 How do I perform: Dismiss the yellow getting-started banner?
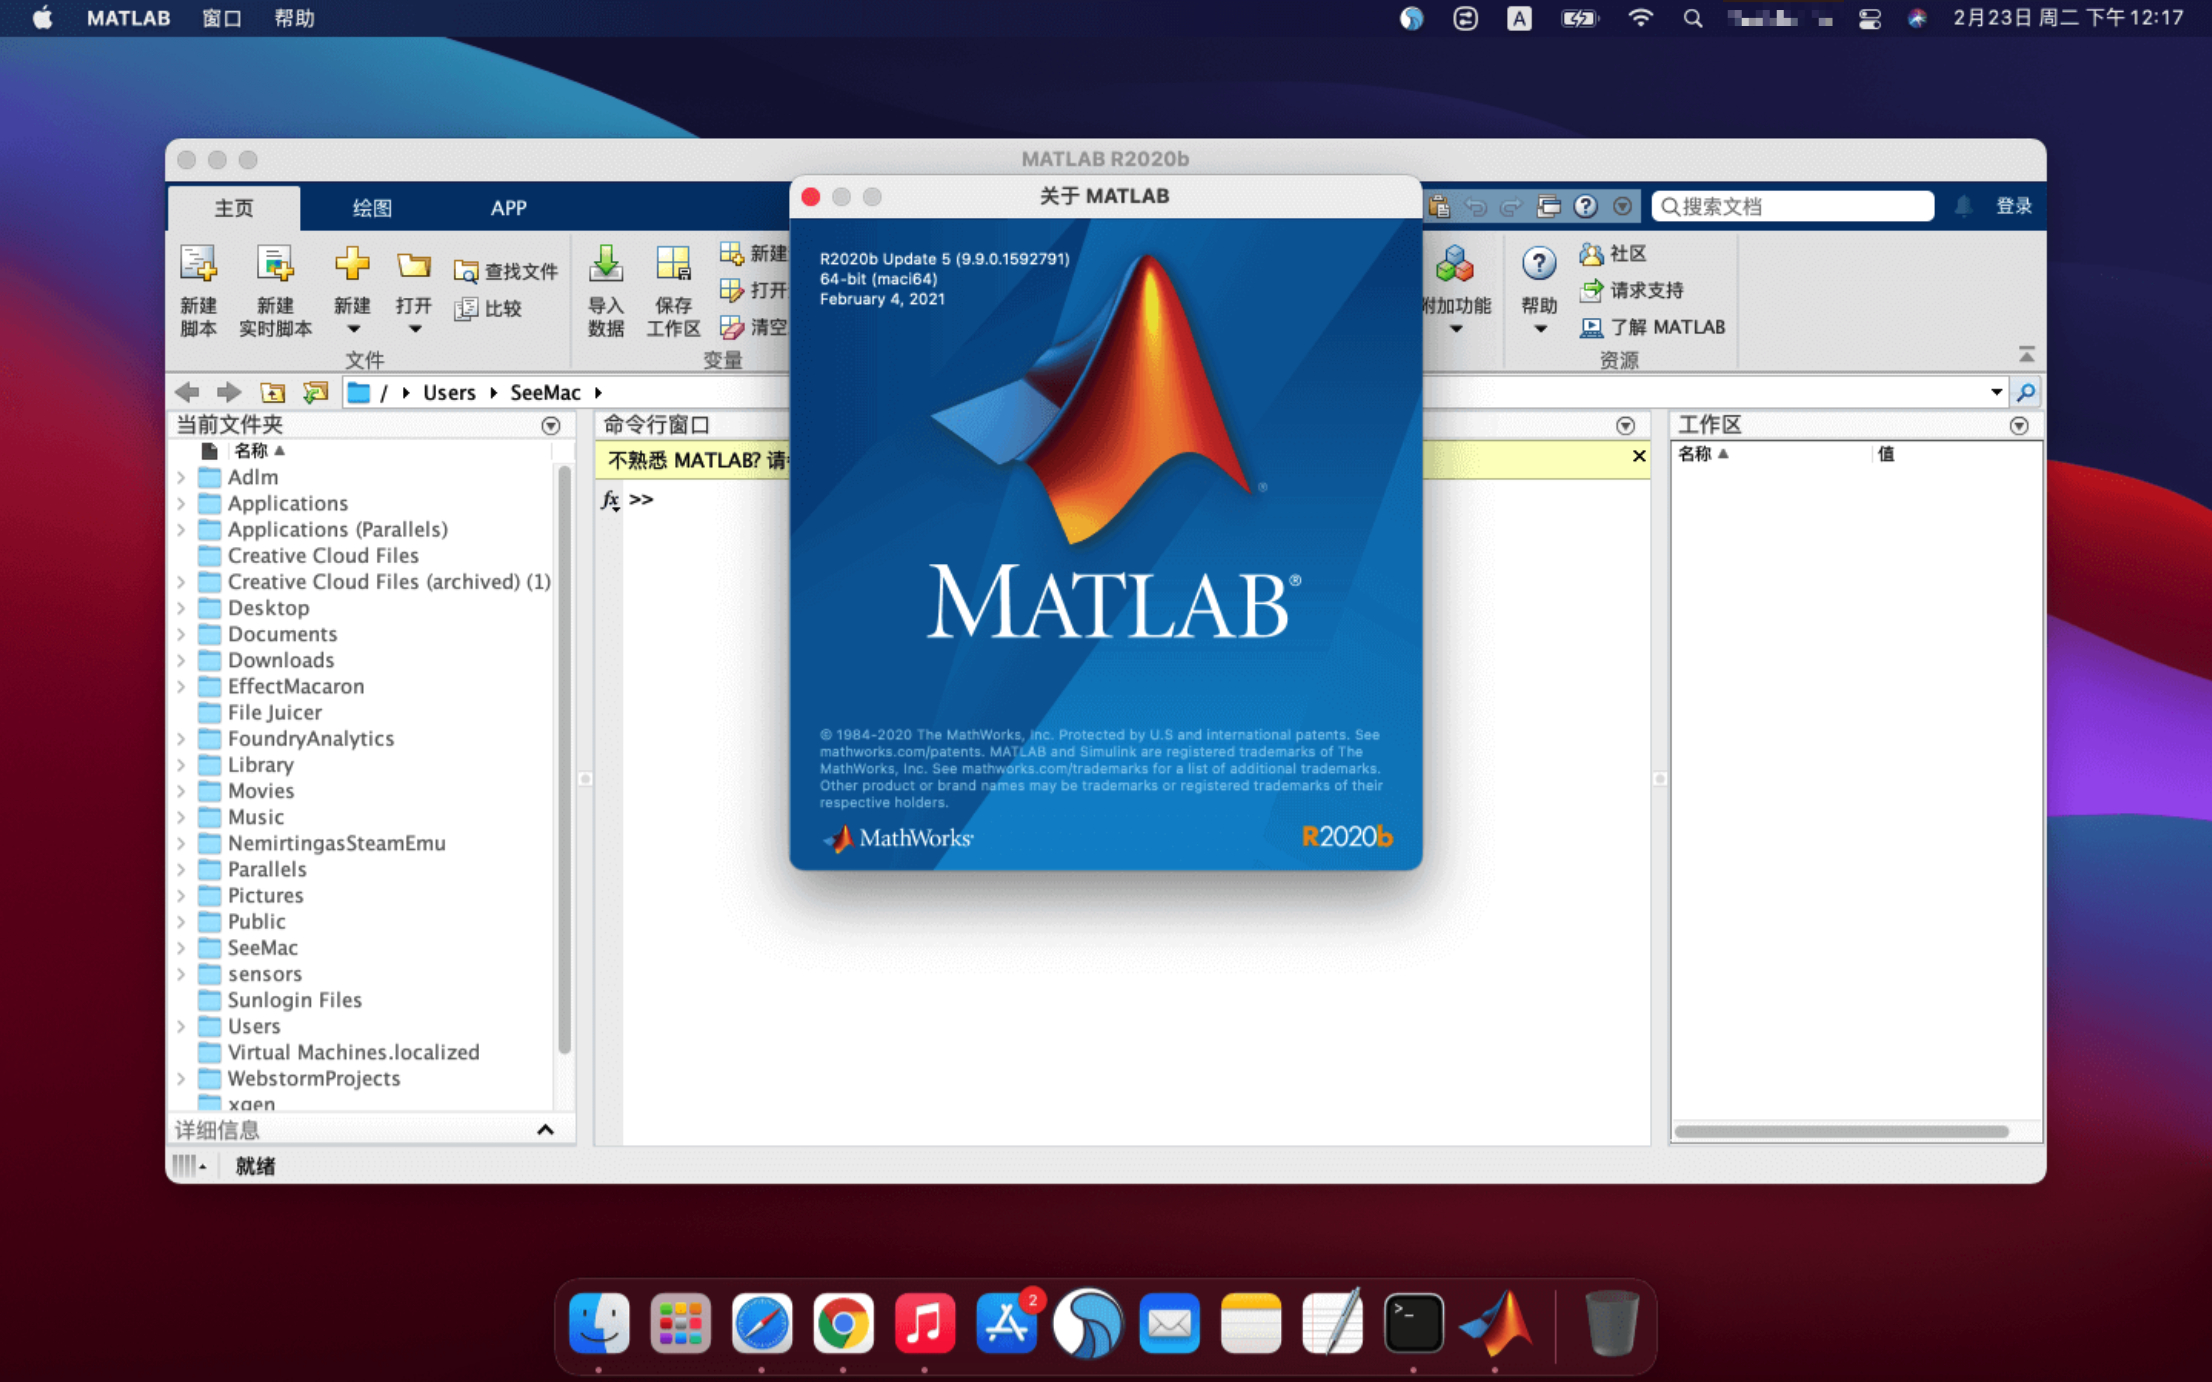click(1638, 456)
